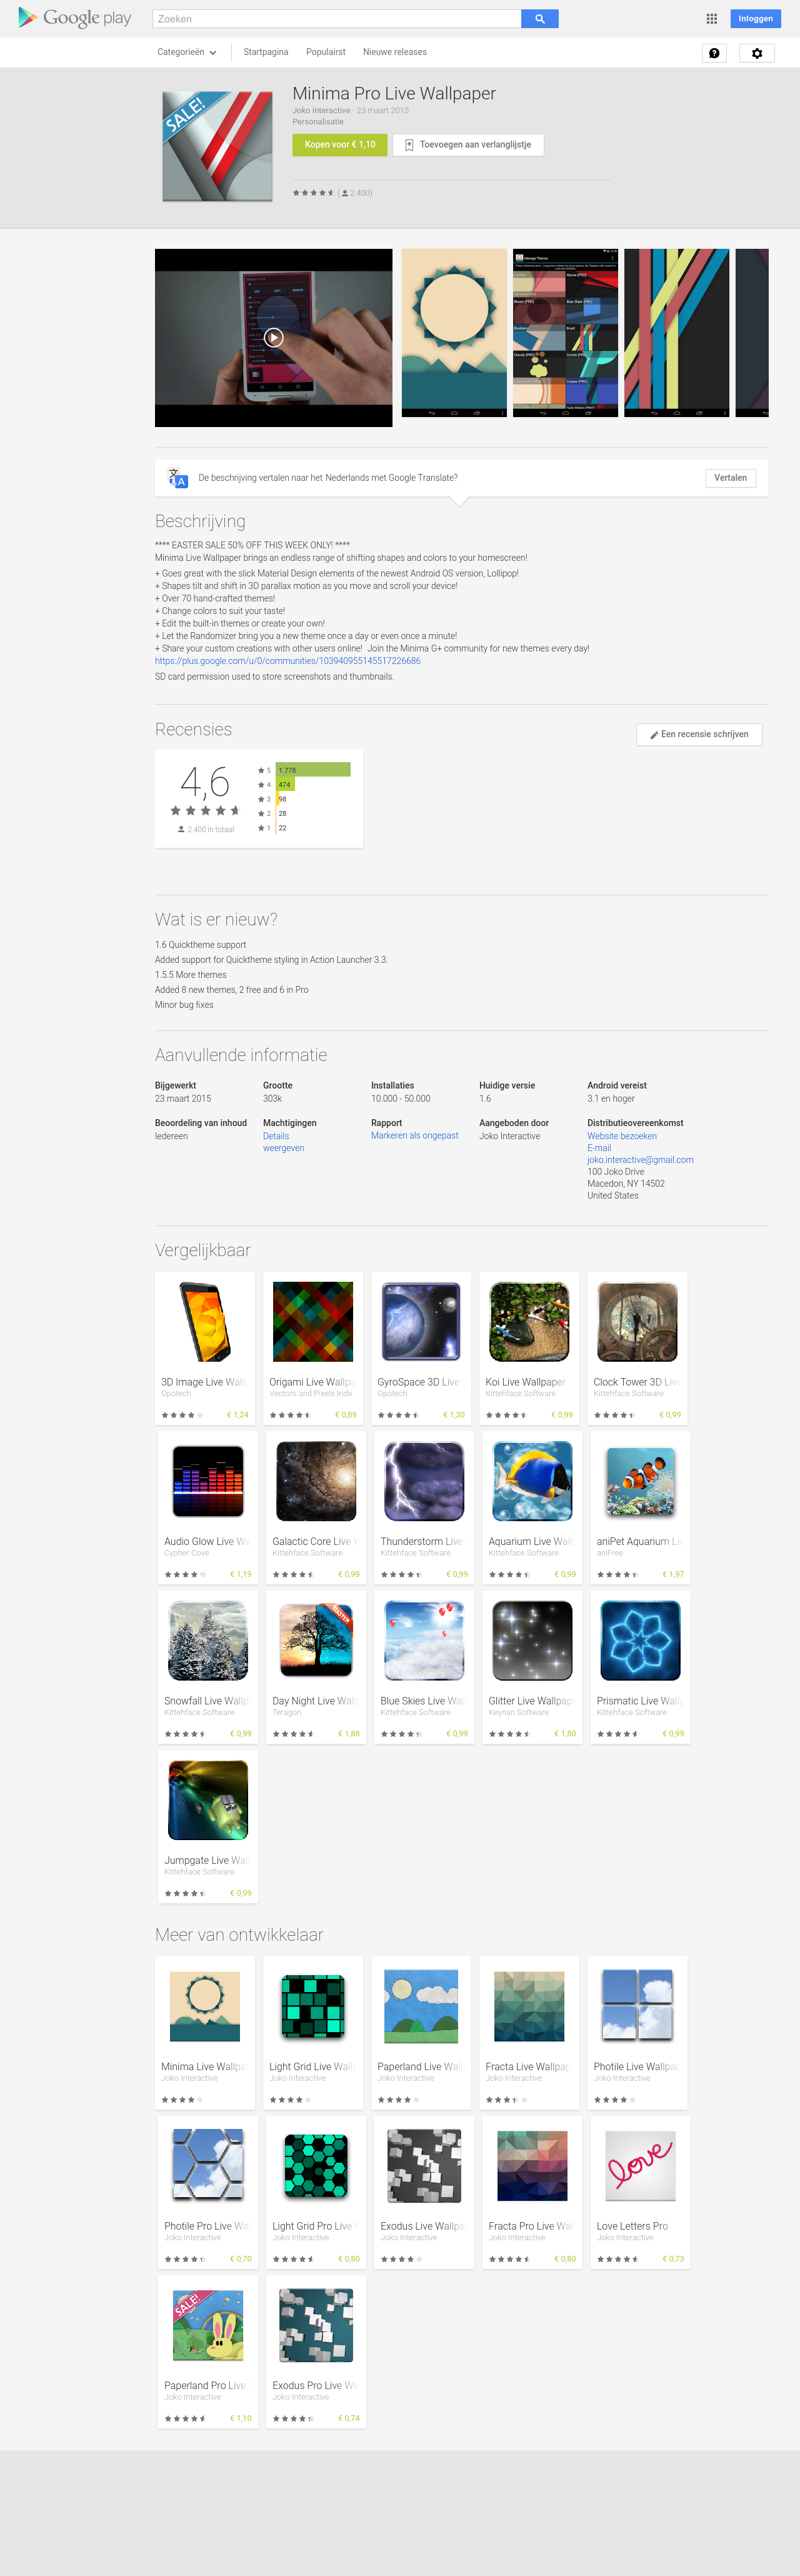Screen dimensions: 800x2576
Task: Open the help question mark icon
Action: coord(714,53)
